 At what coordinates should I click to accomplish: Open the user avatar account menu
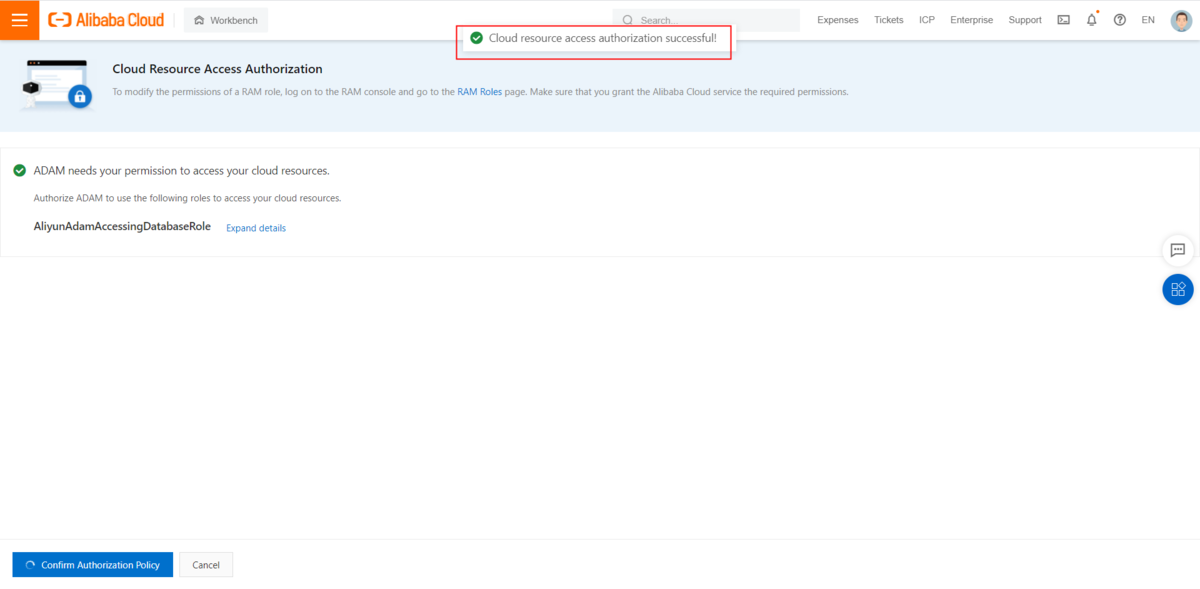[1181, 20]
